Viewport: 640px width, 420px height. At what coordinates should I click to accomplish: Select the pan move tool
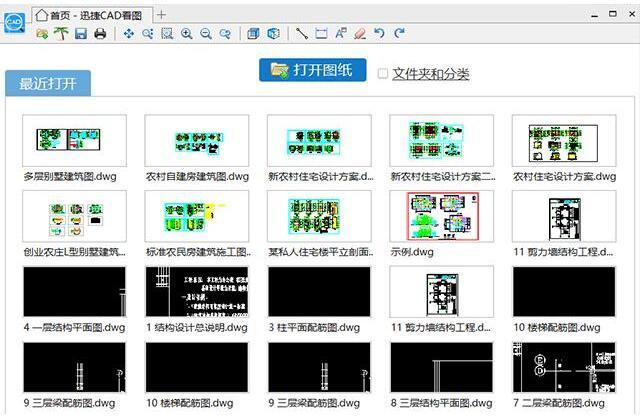(x=128, y=34)
